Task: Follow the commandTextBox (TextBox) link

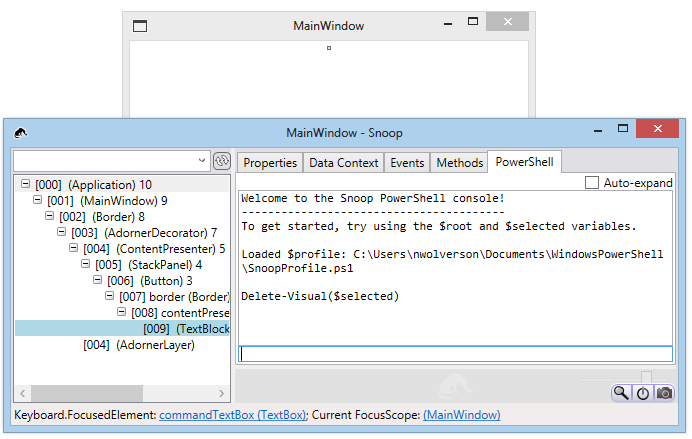Action: [x=232, y=415]
